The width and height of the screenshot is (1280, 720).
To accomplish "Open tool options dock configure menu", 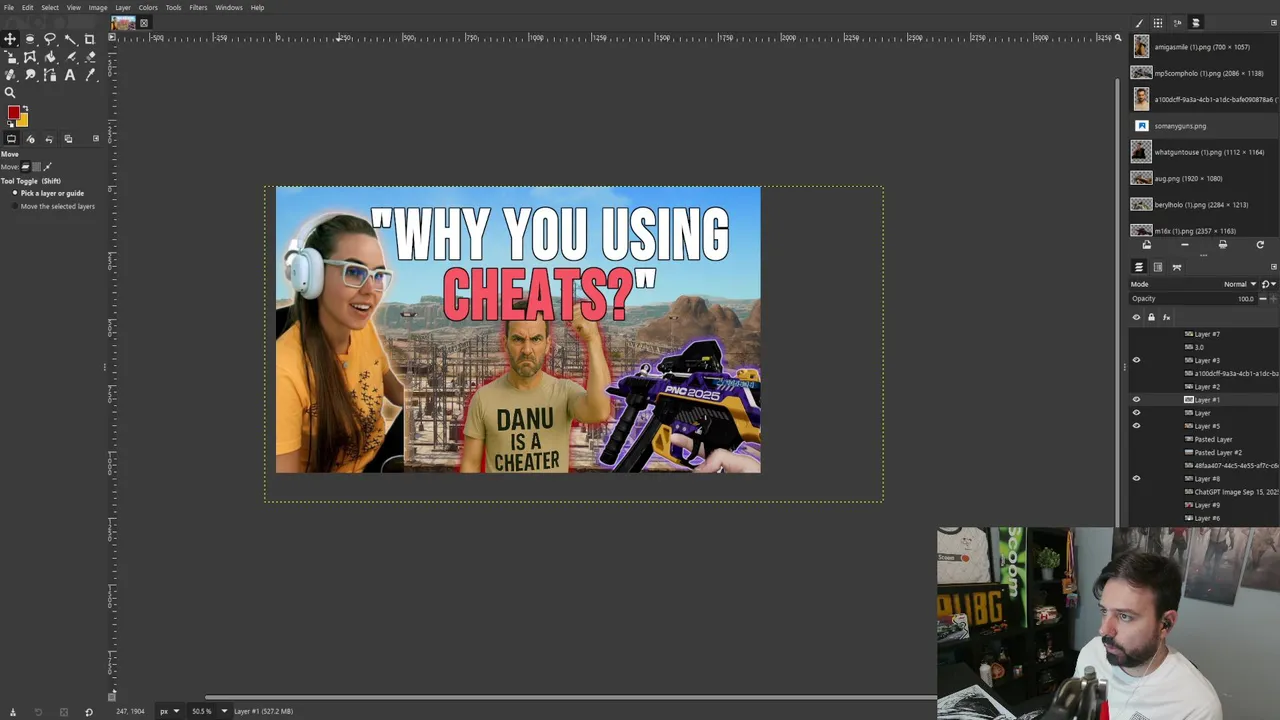I will (x=96, y=138).
